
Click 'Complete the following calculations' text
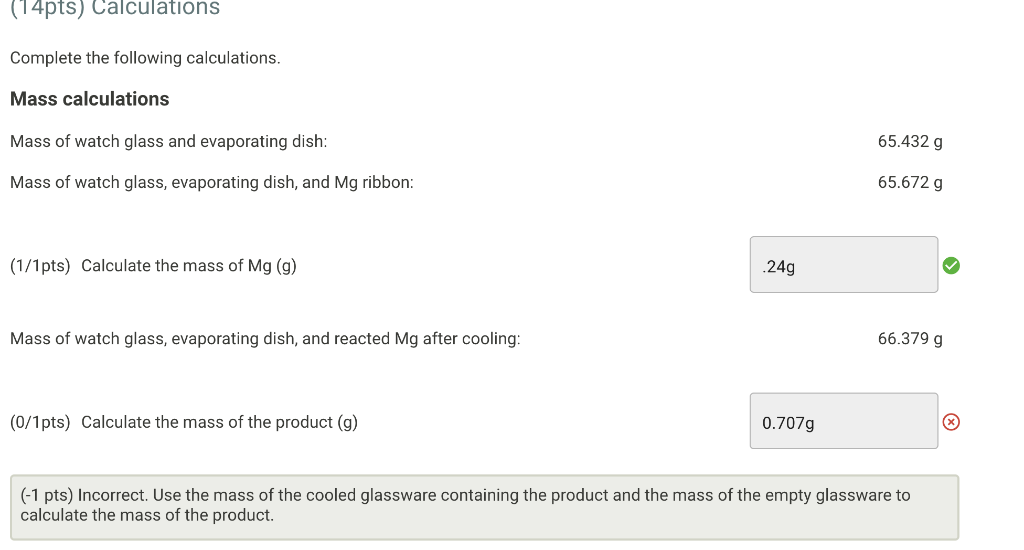click(x=145, y=58)
